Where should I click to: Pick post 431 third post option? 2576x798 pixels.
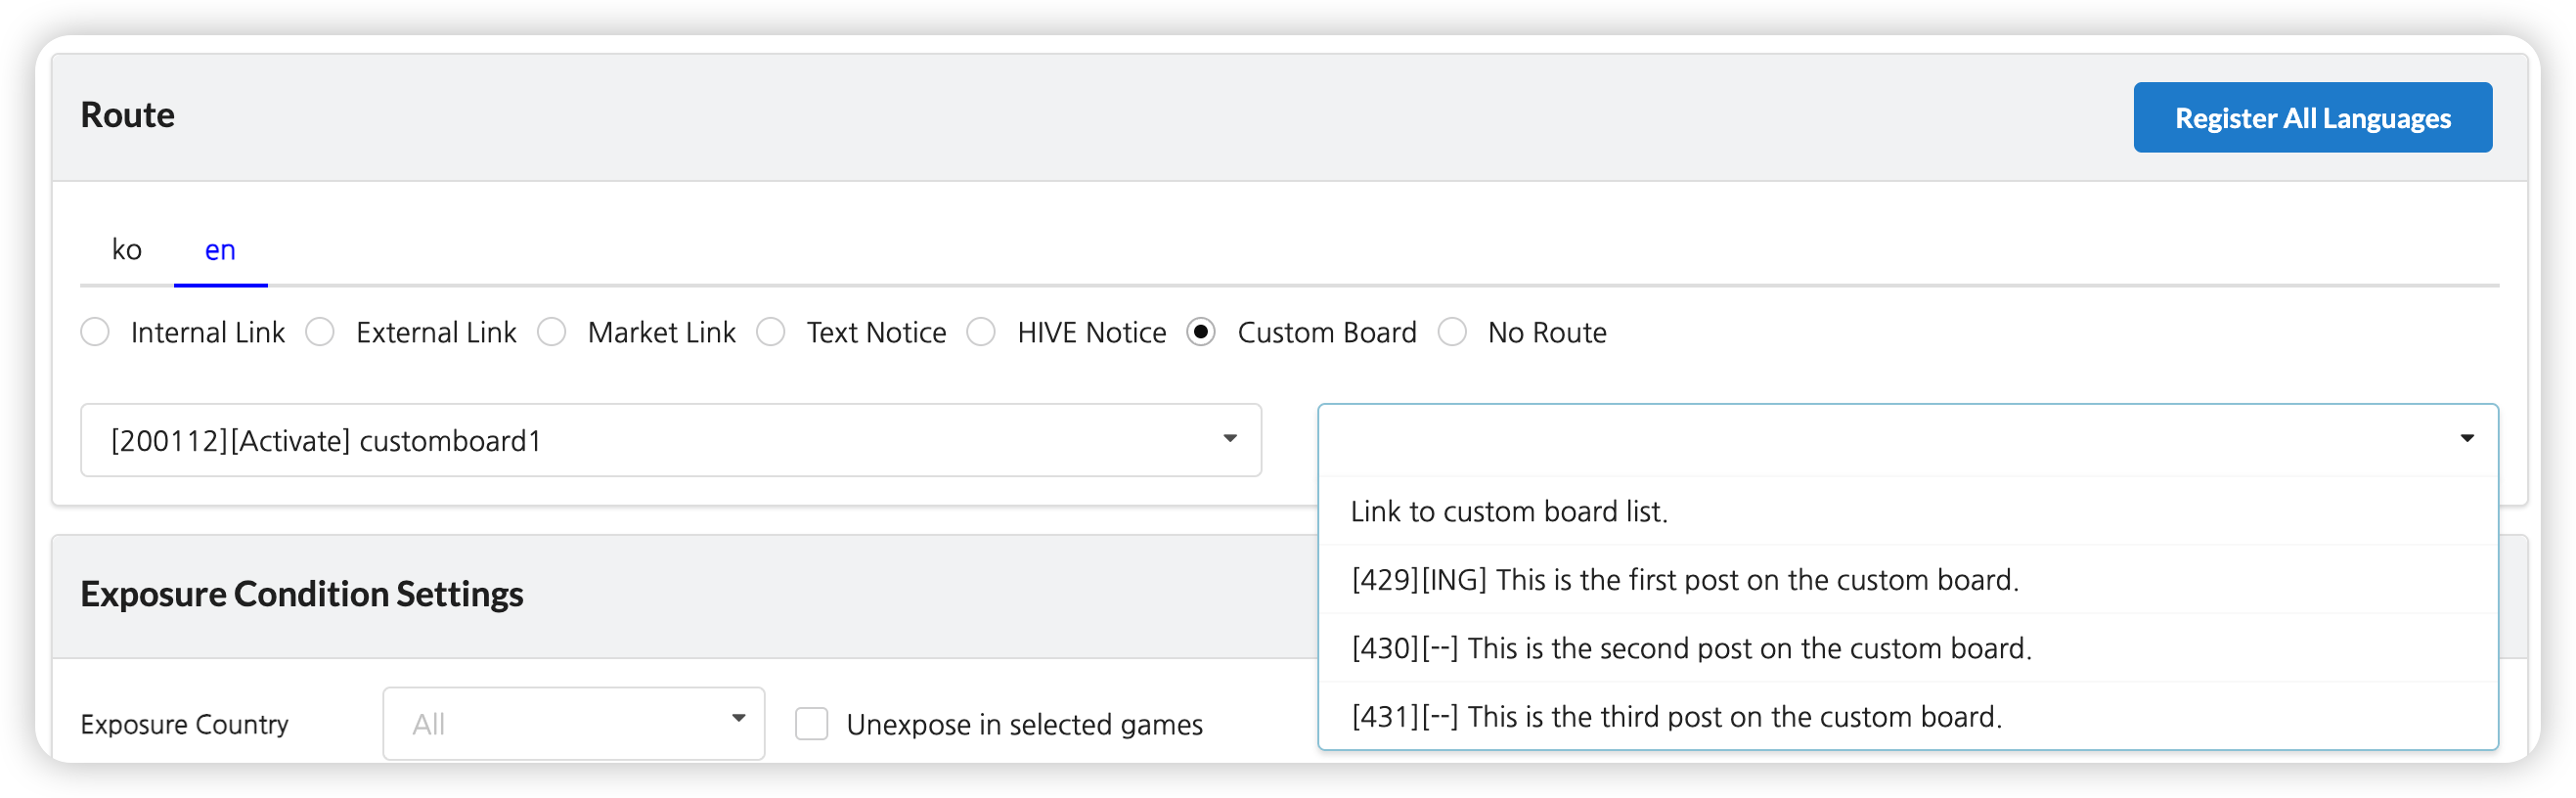pos(1676,717)
